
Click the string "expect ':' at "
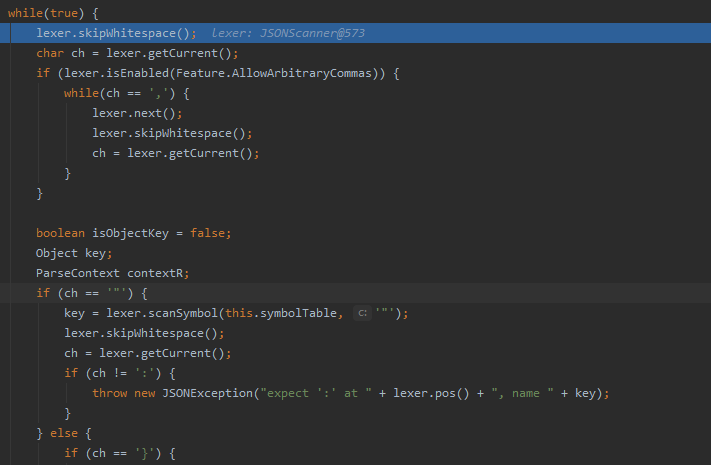[316, 393]
